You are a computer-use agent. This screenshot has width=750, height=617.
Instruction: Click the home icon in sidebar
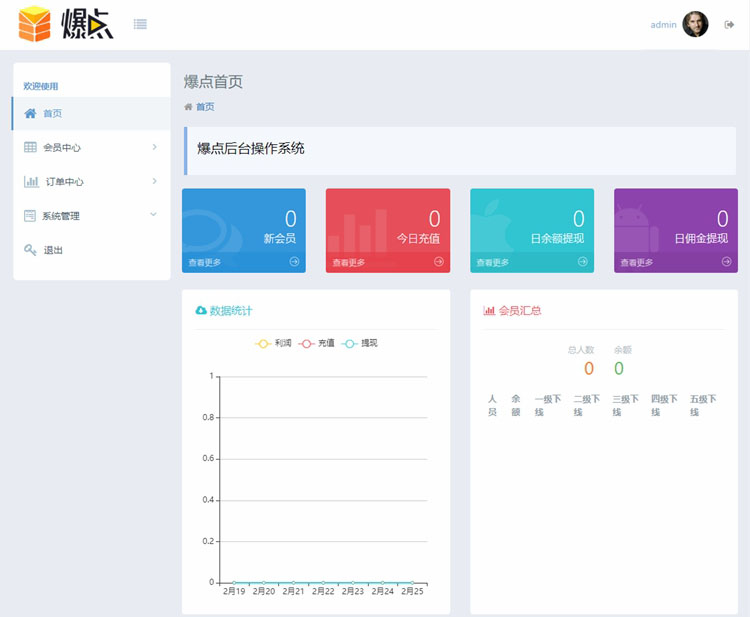click(x=30, y=113)
